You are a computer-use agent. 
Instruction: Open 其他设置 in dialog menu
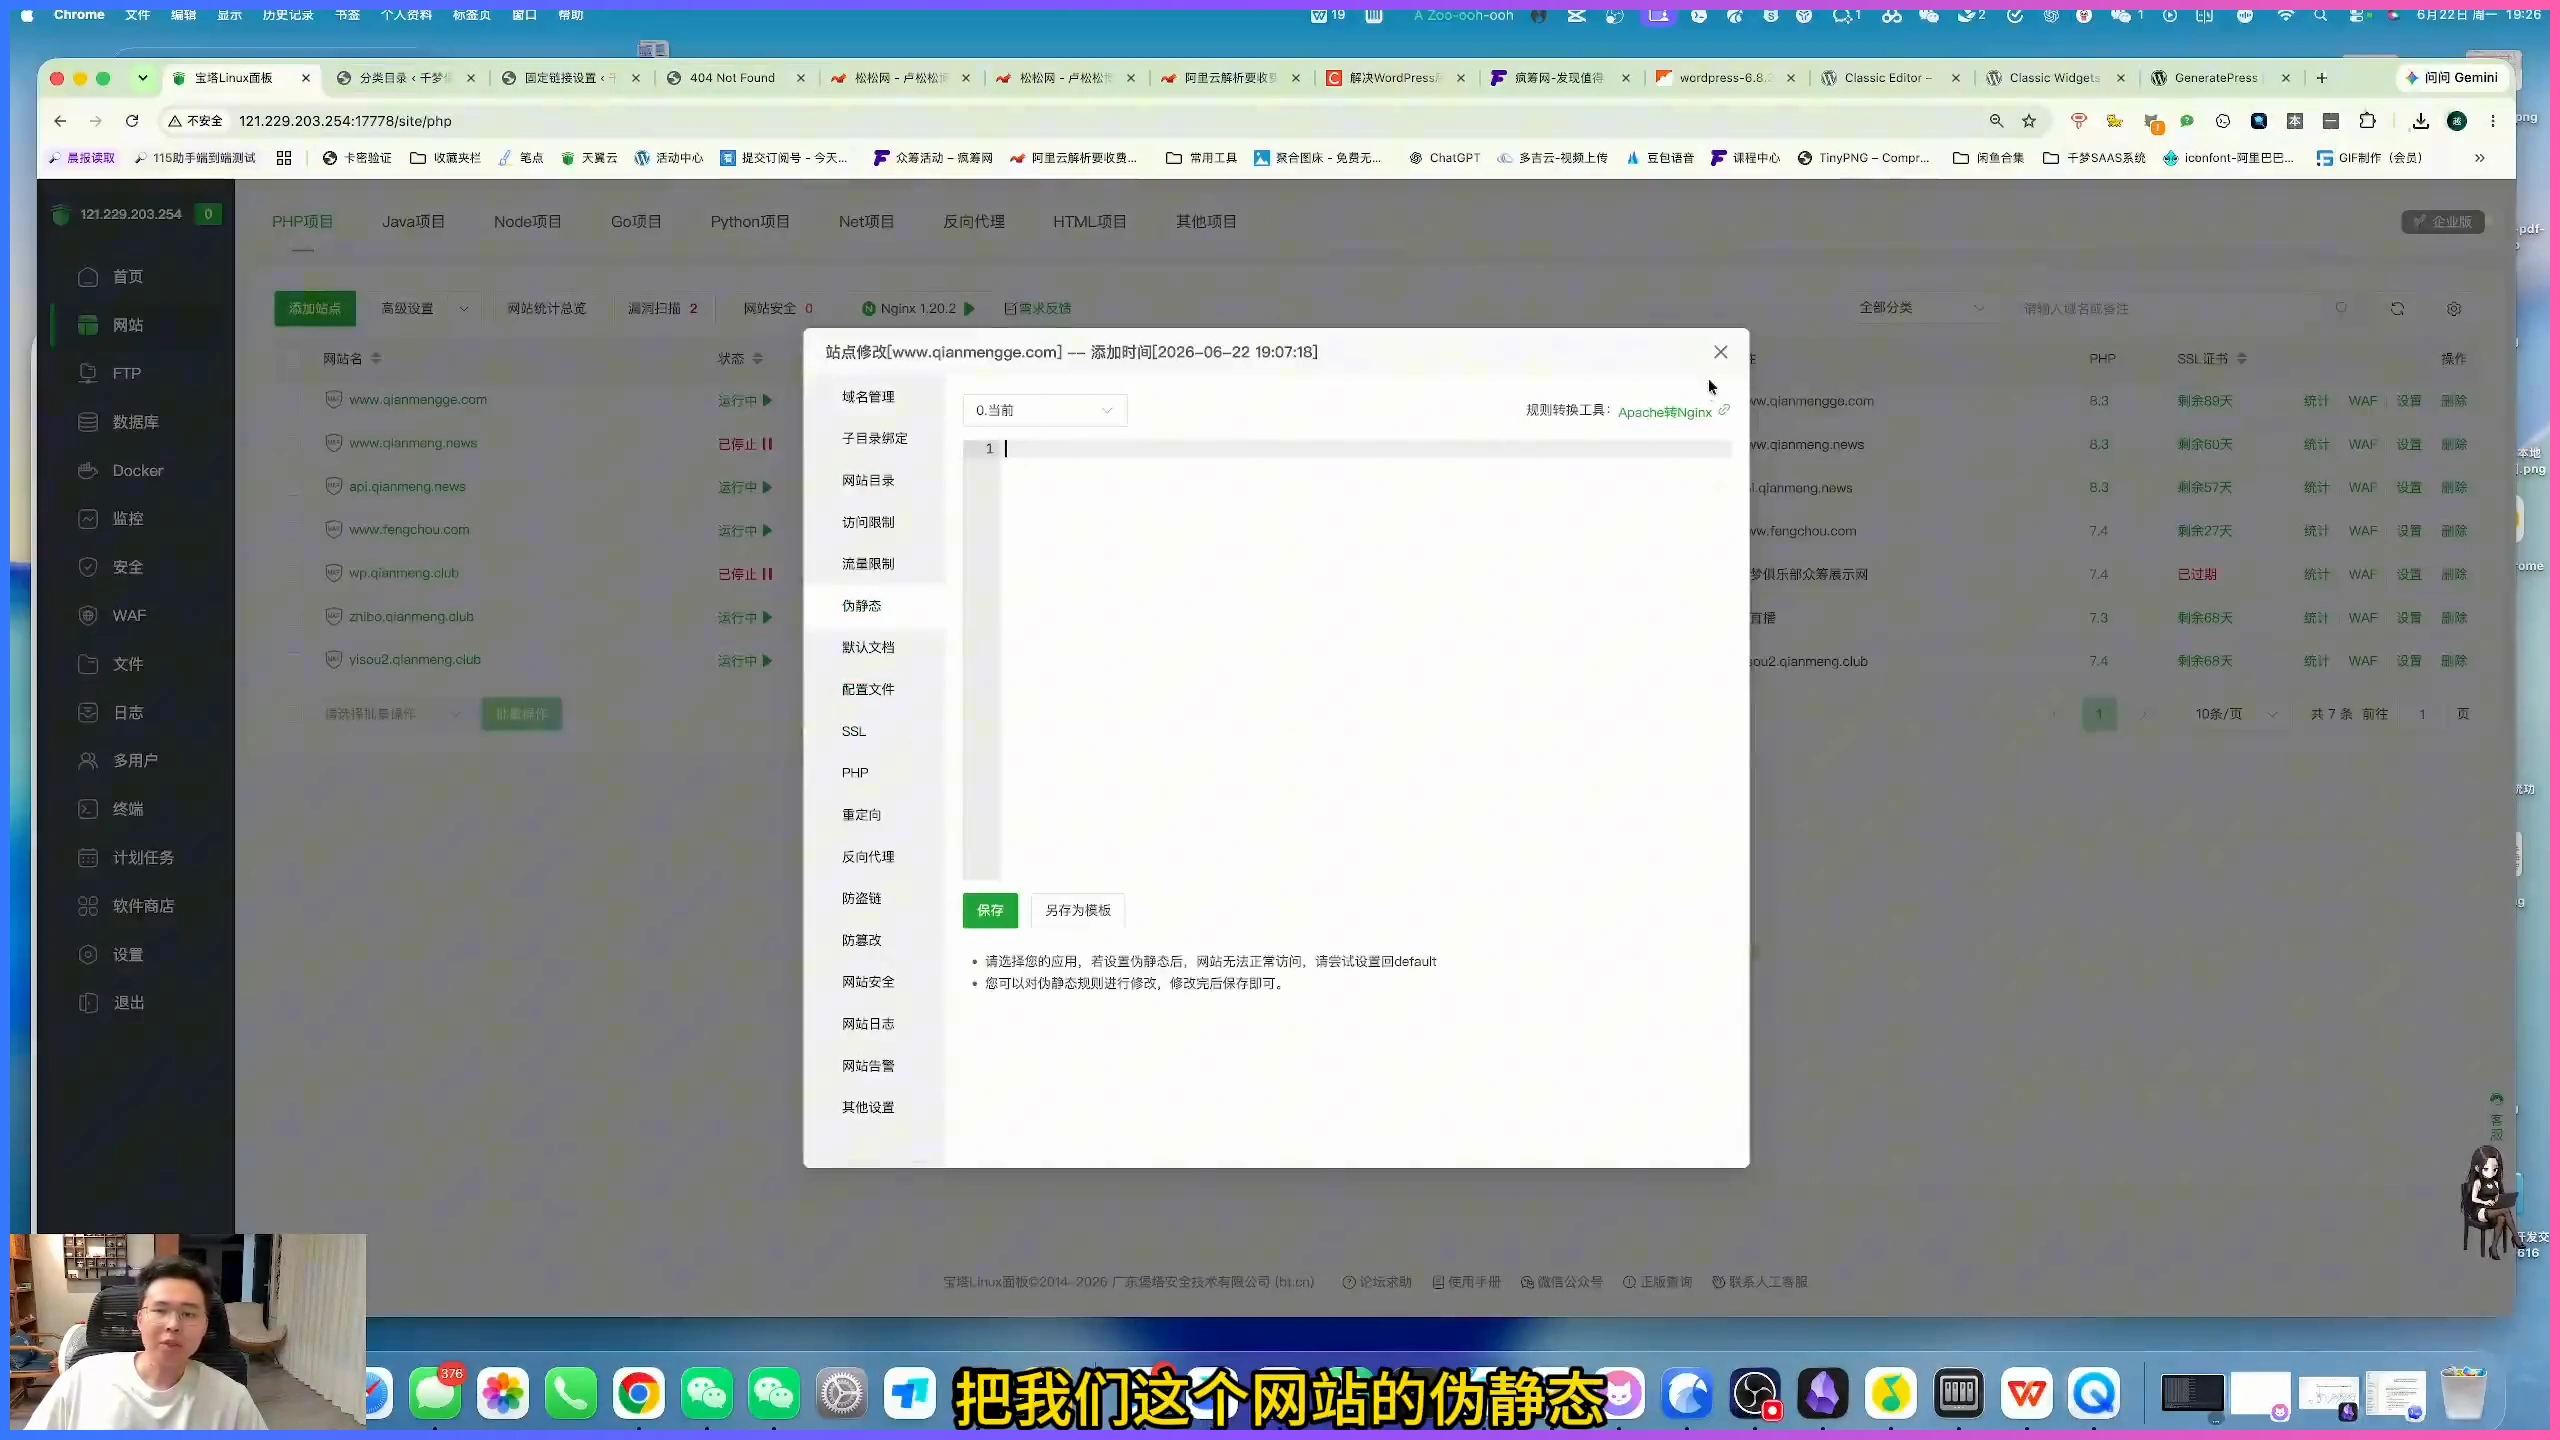coord(868,1107)
